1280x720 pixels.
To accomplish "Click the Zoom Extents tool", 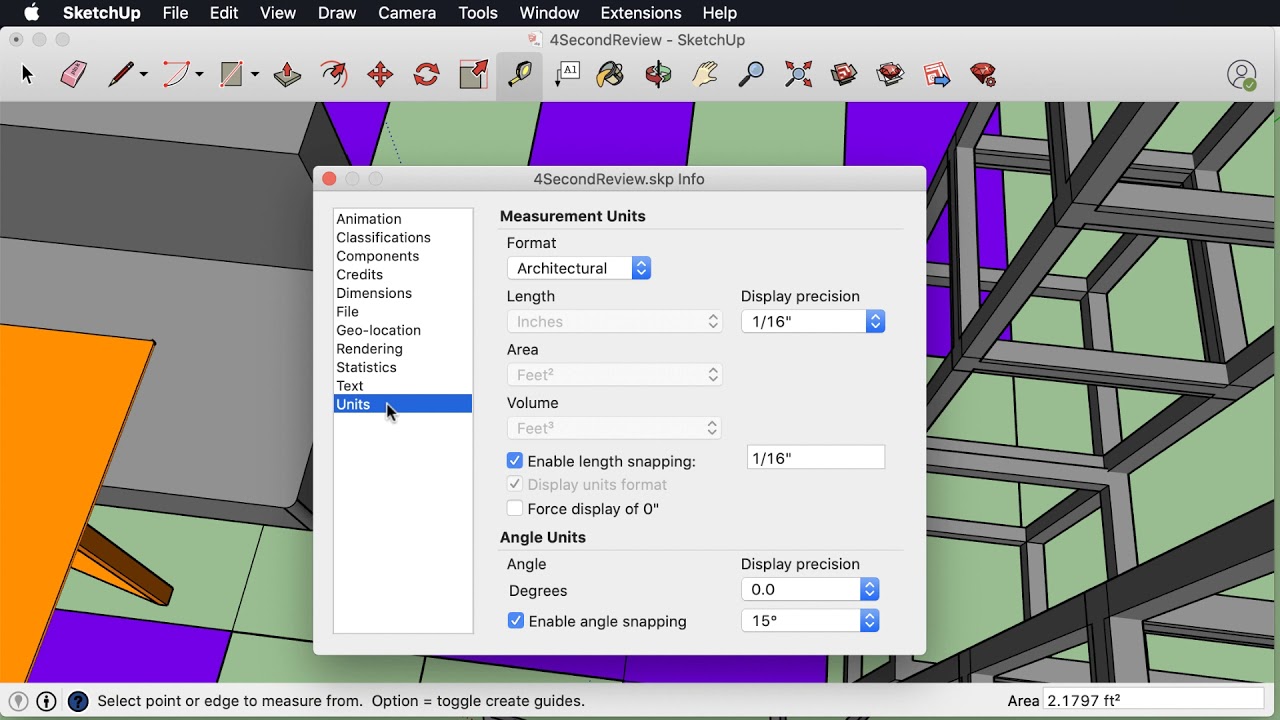I will pos(798,75).
